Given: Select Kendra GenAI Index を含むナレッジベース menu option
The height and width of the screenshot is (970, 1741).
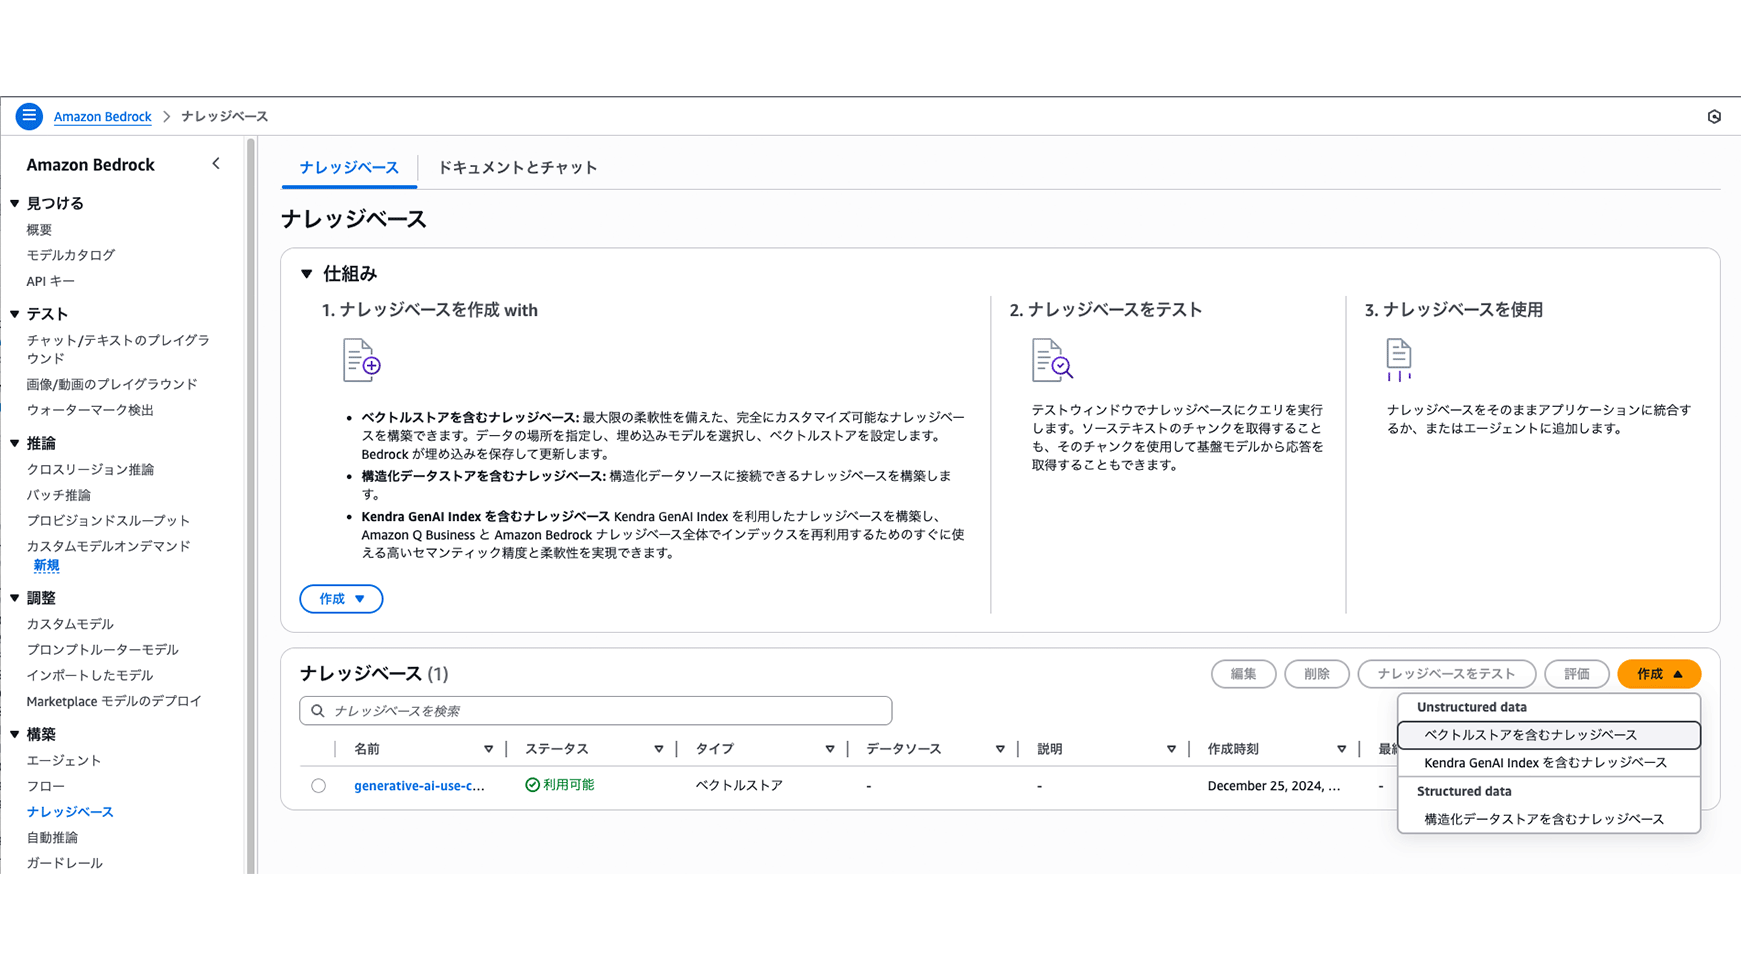Looking at the screenshot, I should click(x=1545, y=762).
